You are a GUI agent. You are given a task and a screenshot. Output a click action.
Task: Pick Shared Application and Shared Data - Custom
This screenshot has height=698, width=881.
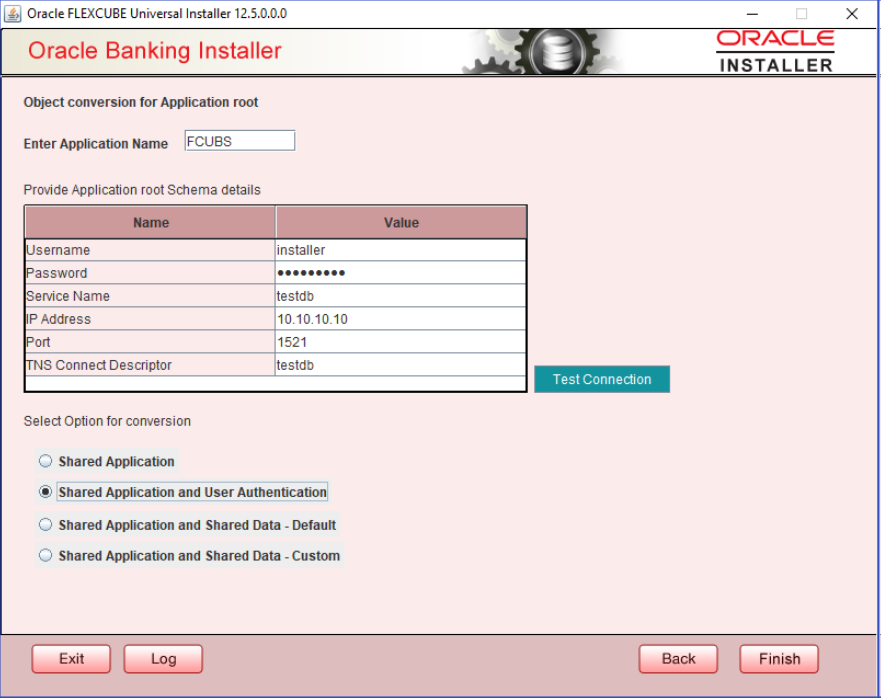tap(44, 554)
